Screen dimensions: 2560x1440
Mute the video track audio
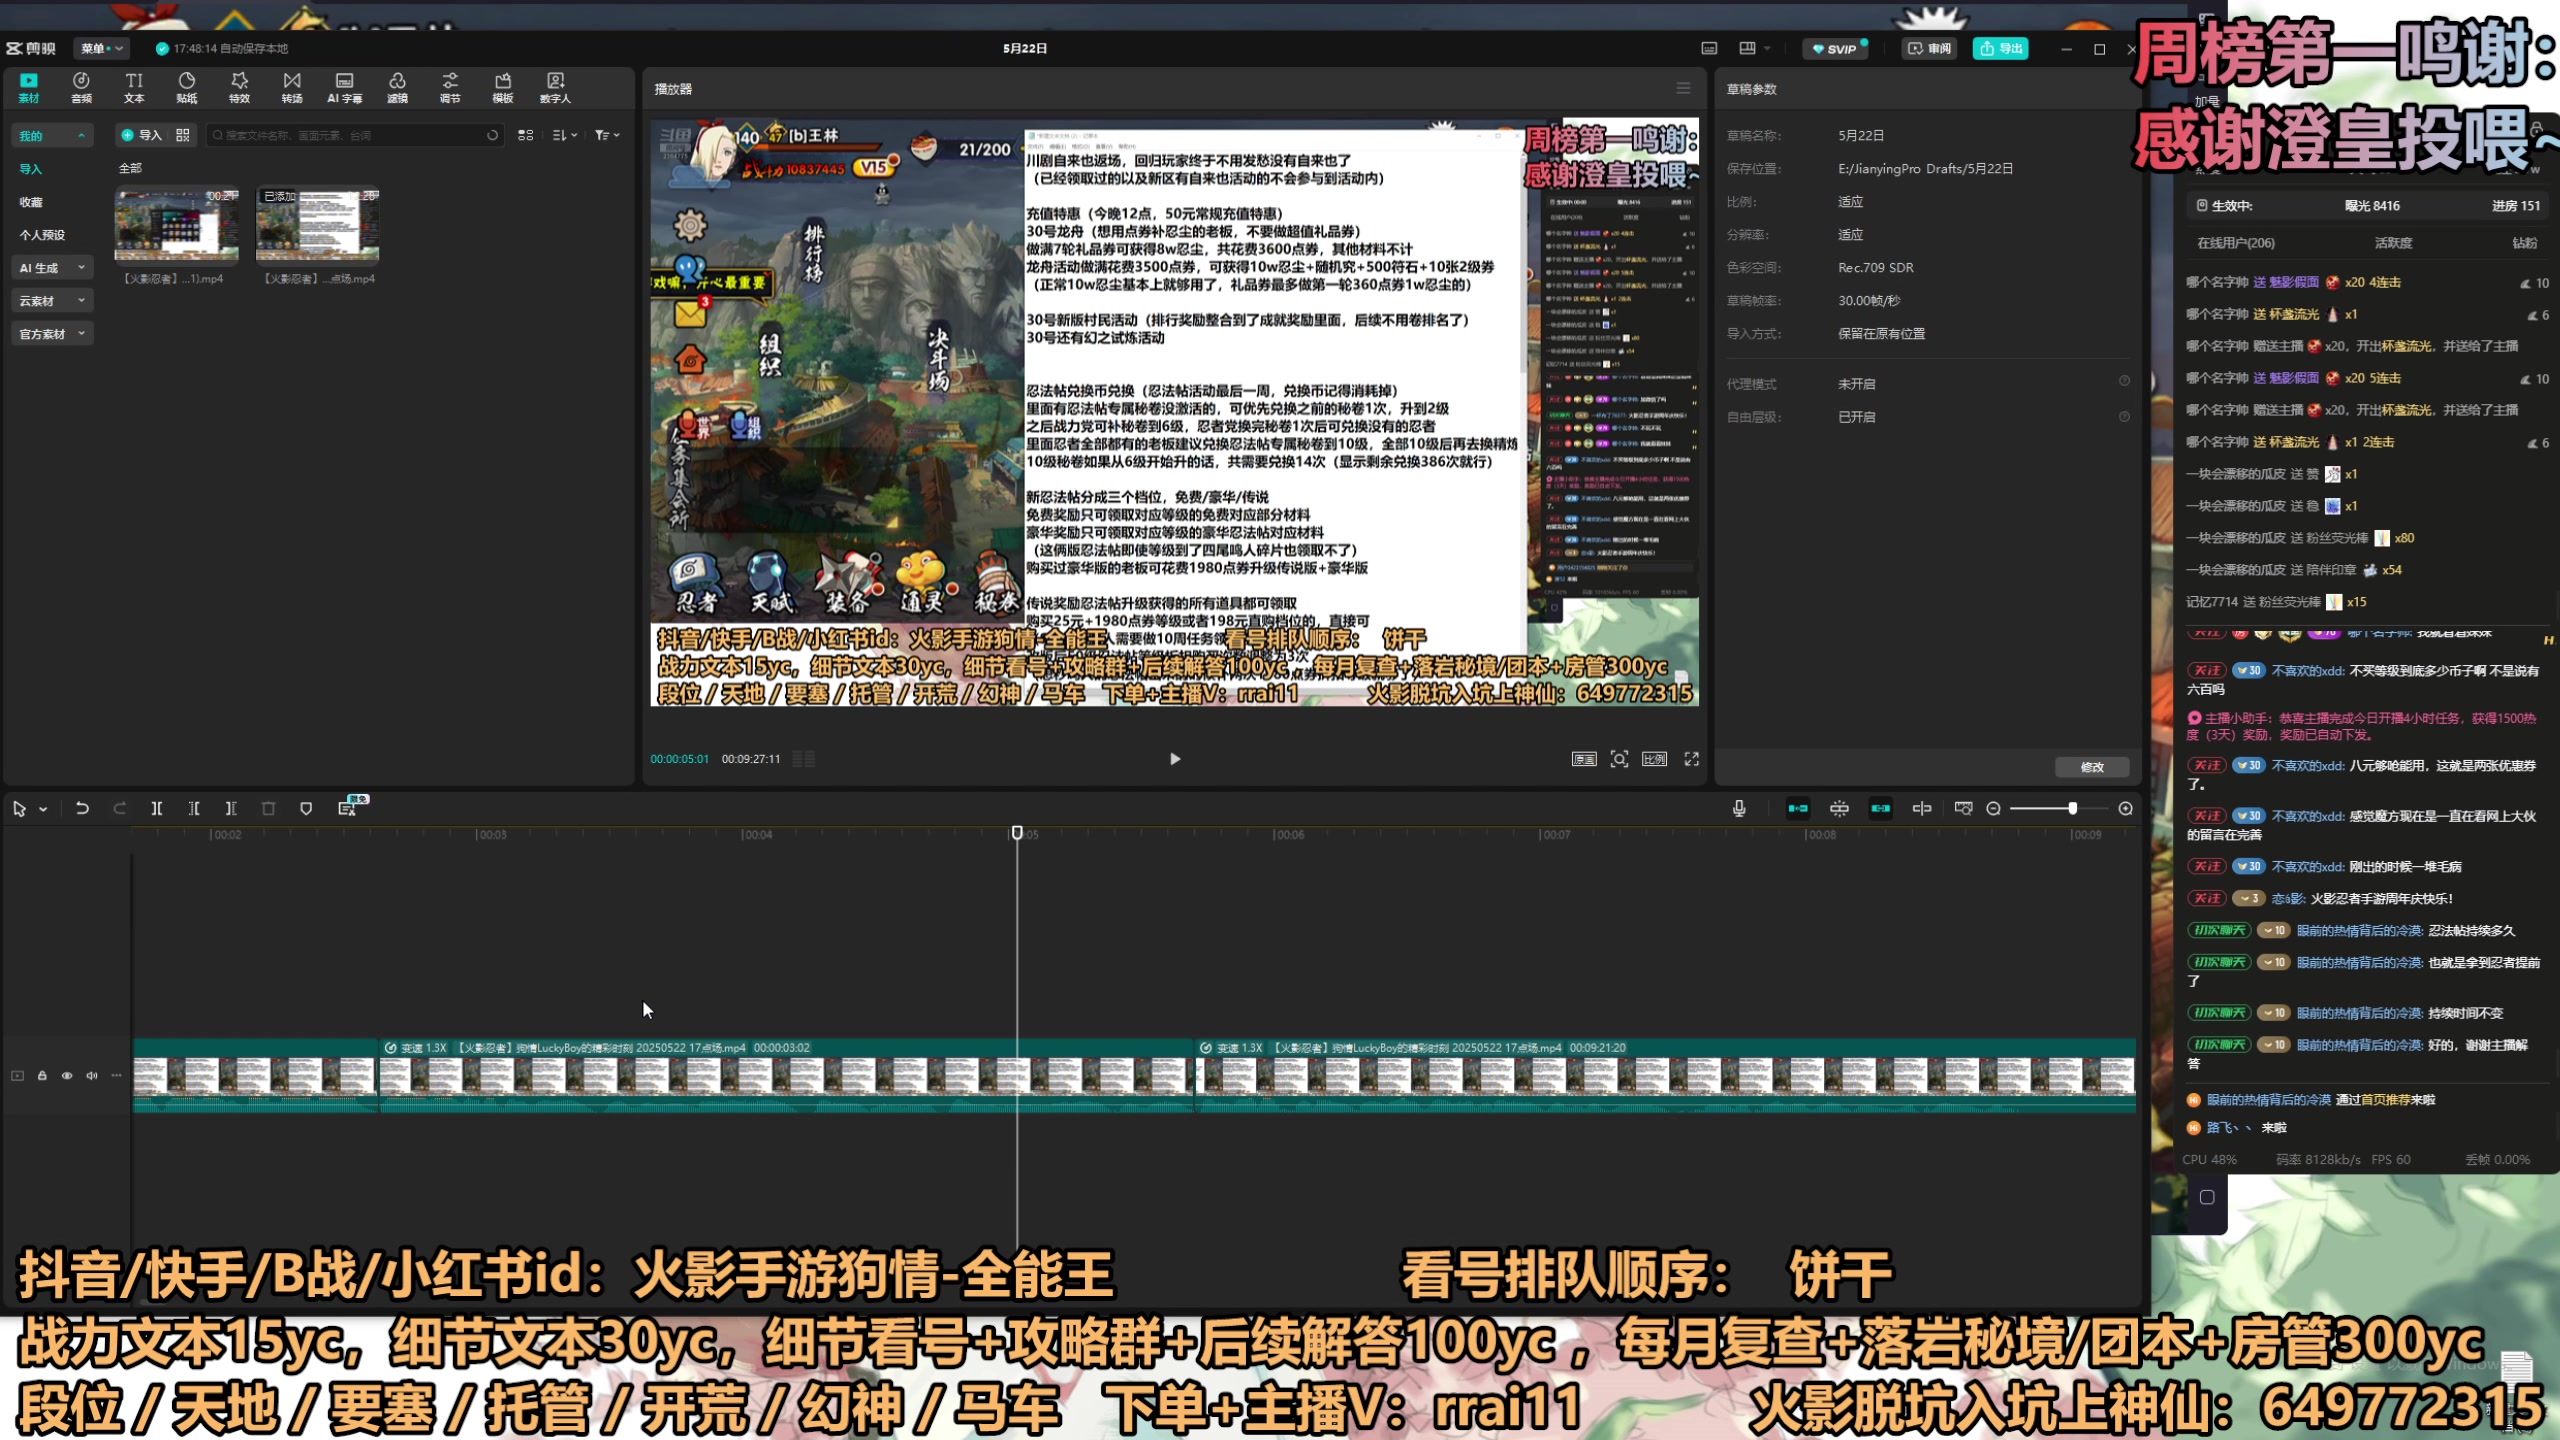(x=92, y=1076)
